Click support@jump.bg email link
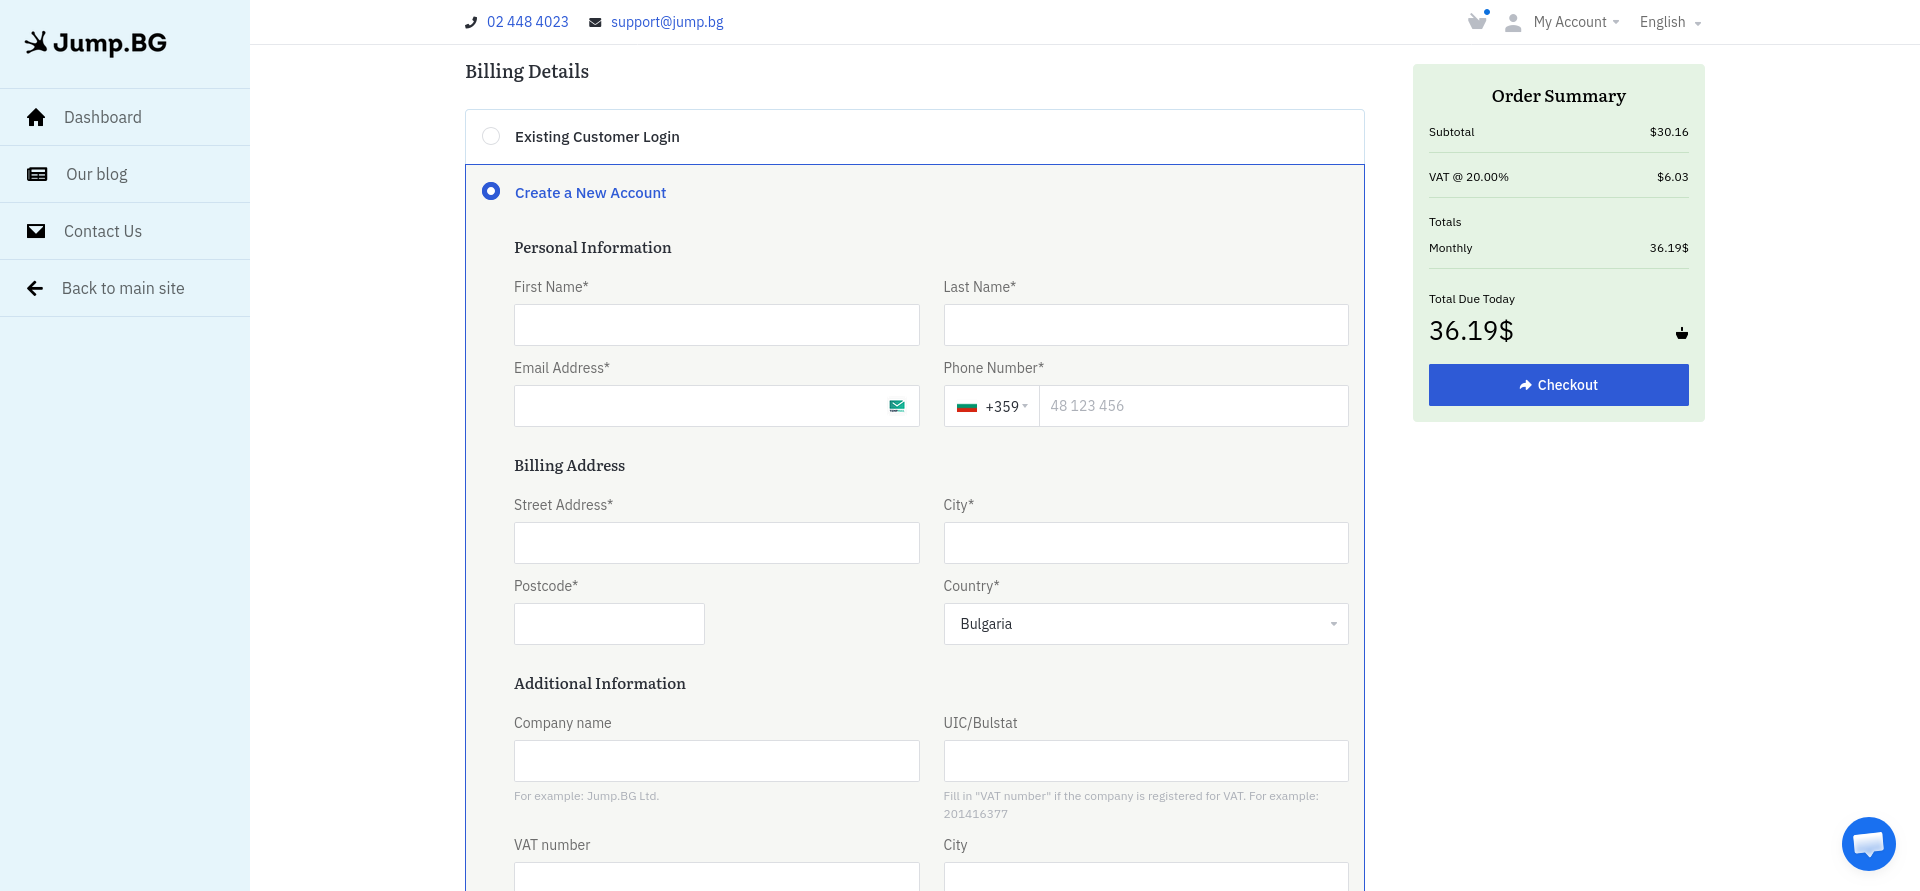The width and height of the screenshot is (1920, 891). point(667,22)
